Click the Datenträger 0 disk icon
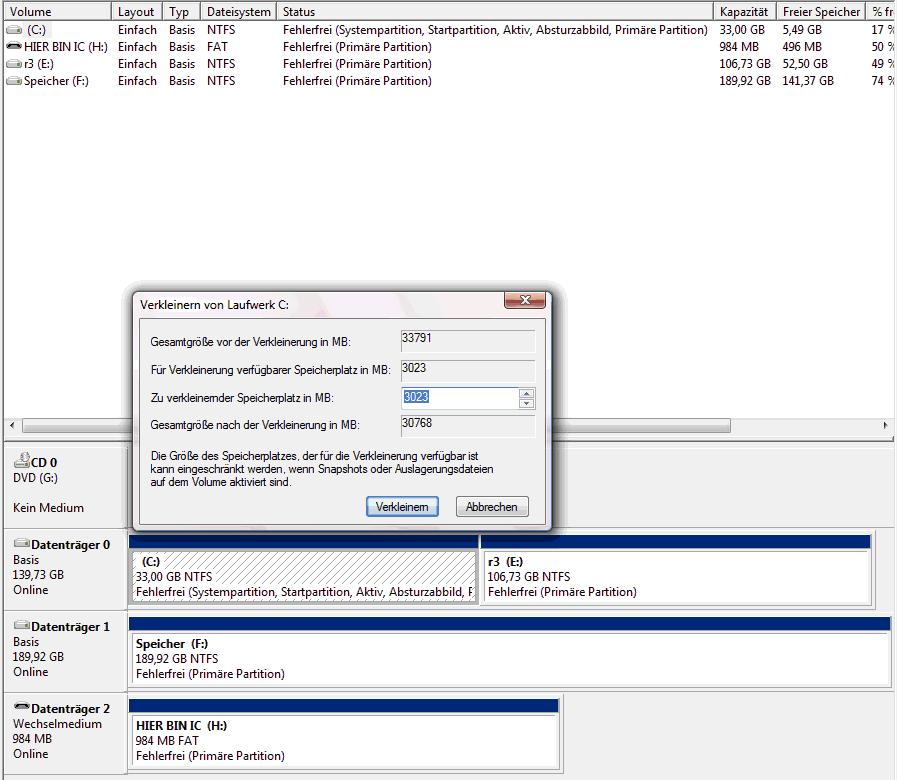 [x=21, y=544]
